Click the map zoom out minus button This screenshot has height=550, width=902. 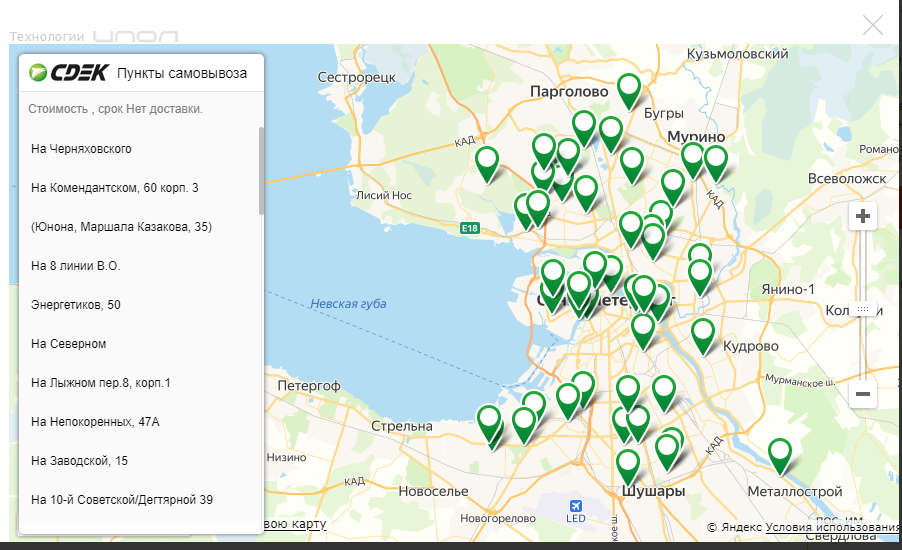(863, 394)
